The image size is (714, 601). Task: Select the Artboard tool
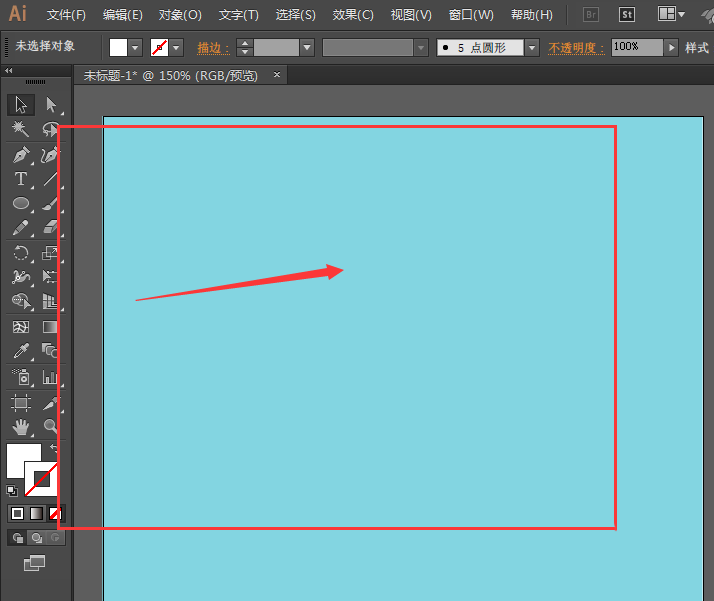tap(20, 403)
